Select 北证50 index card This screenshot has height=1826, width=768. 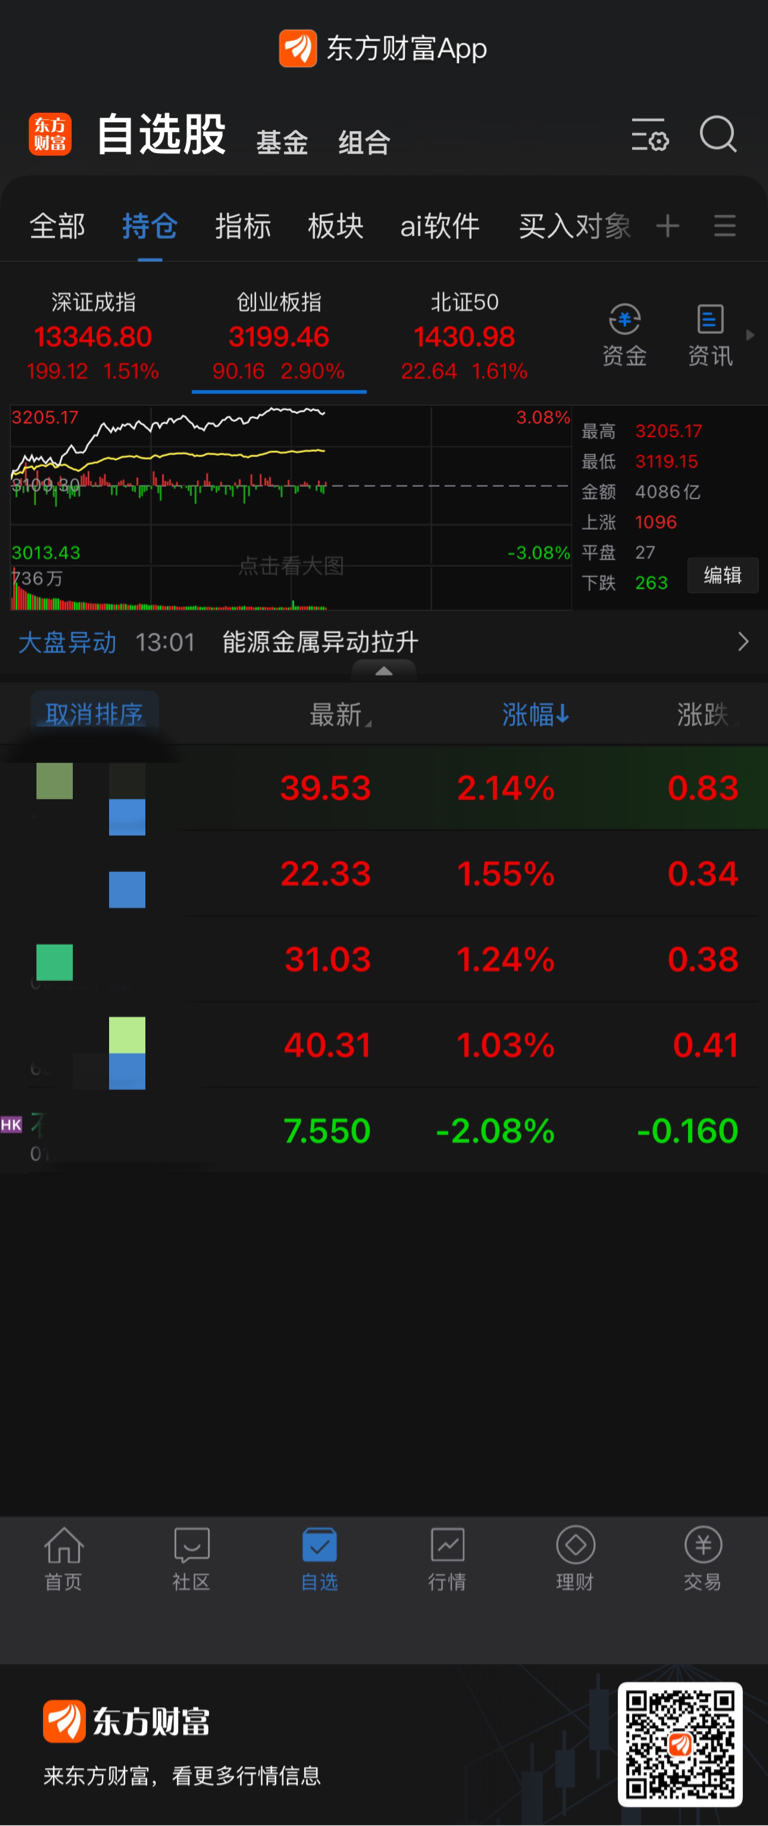pyautogui.click(x=464, y=337)
